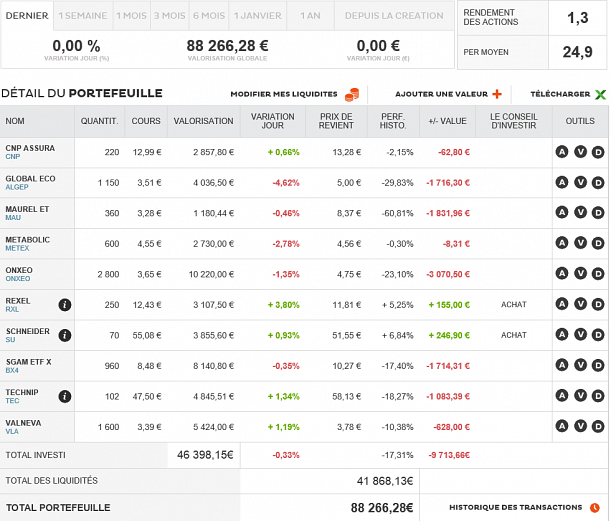Click the +/- VALUE column header
Screen dimensions: 611x521
tap(447, 121)
